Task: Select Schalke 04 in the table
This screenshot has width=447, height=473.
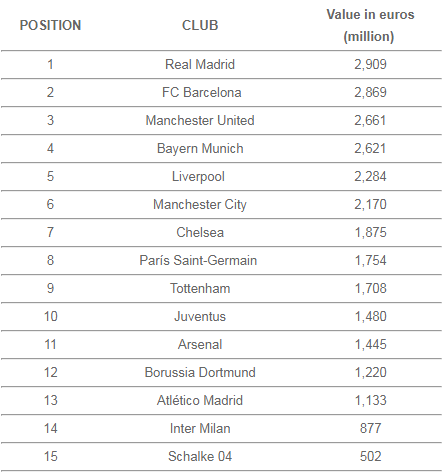Action: (200, 456)
